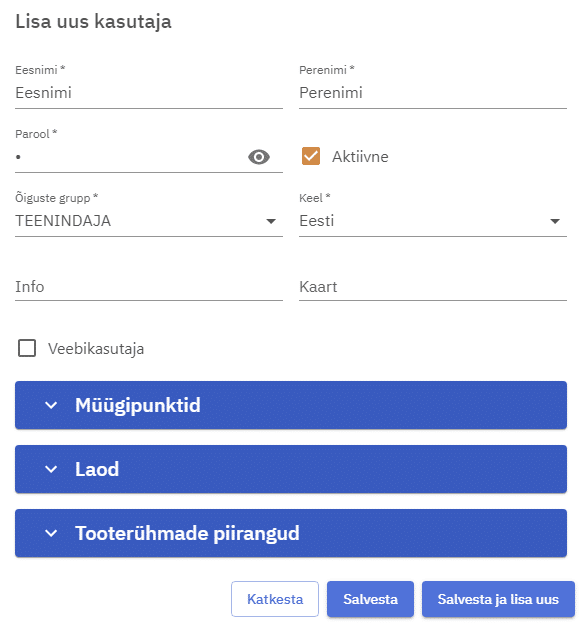Viewport: 585px width, 628px height.
Task: Click the Laod panel title
Action: tap(97, 469)
